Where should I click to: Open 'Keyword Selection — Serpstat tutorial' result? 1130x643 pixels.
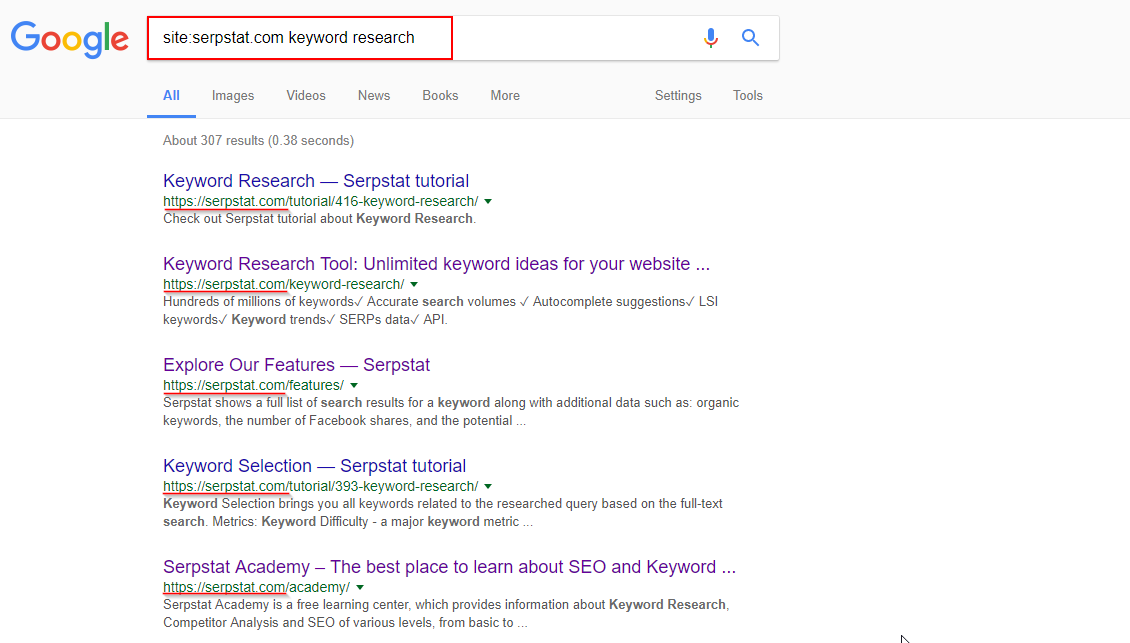pyautogui.click(x=314, y=466)
